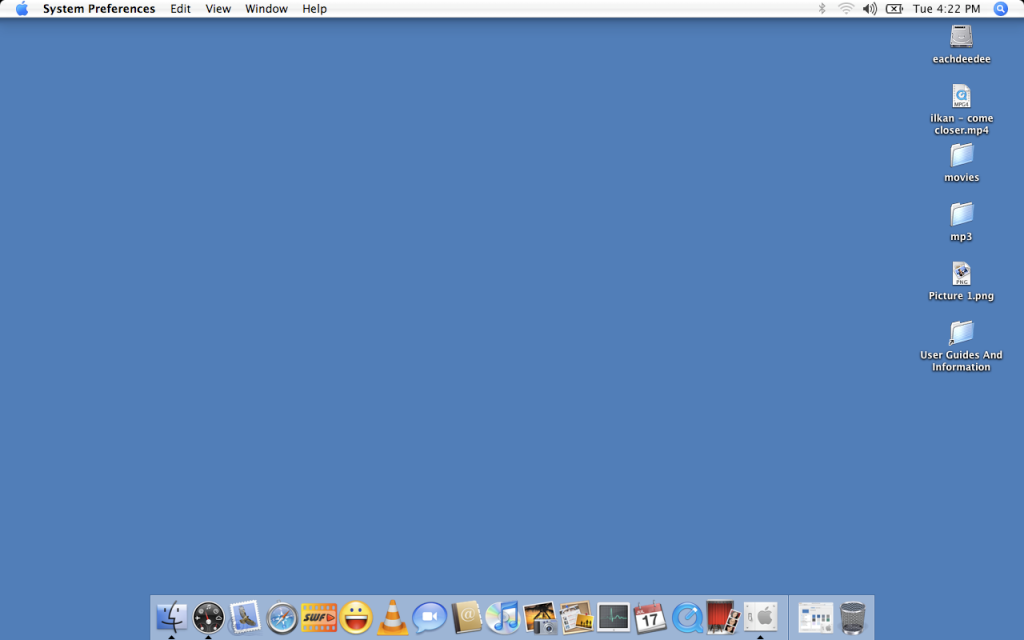
Task: Open the Edit menu
Action: coord(180,9)
